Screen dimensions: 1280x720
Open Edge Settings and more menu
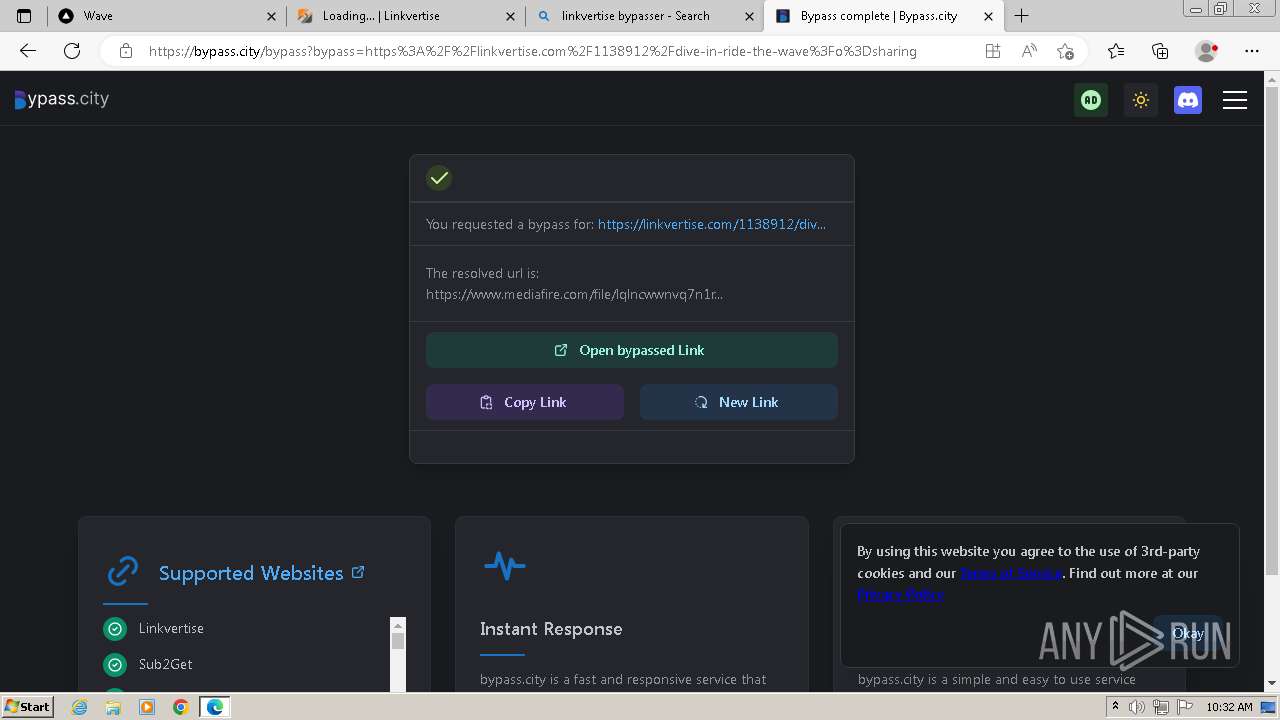[1252, 51]
